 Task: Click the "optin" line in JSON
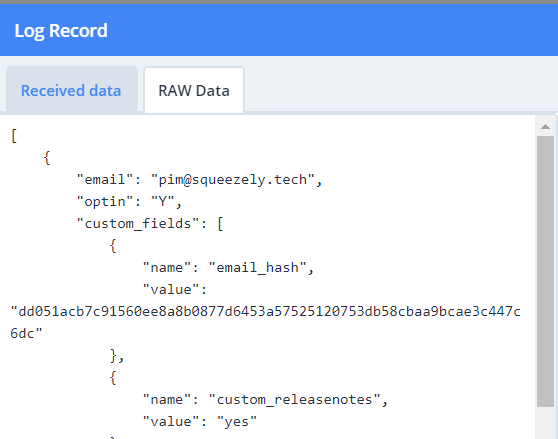(x=130, y=202)
